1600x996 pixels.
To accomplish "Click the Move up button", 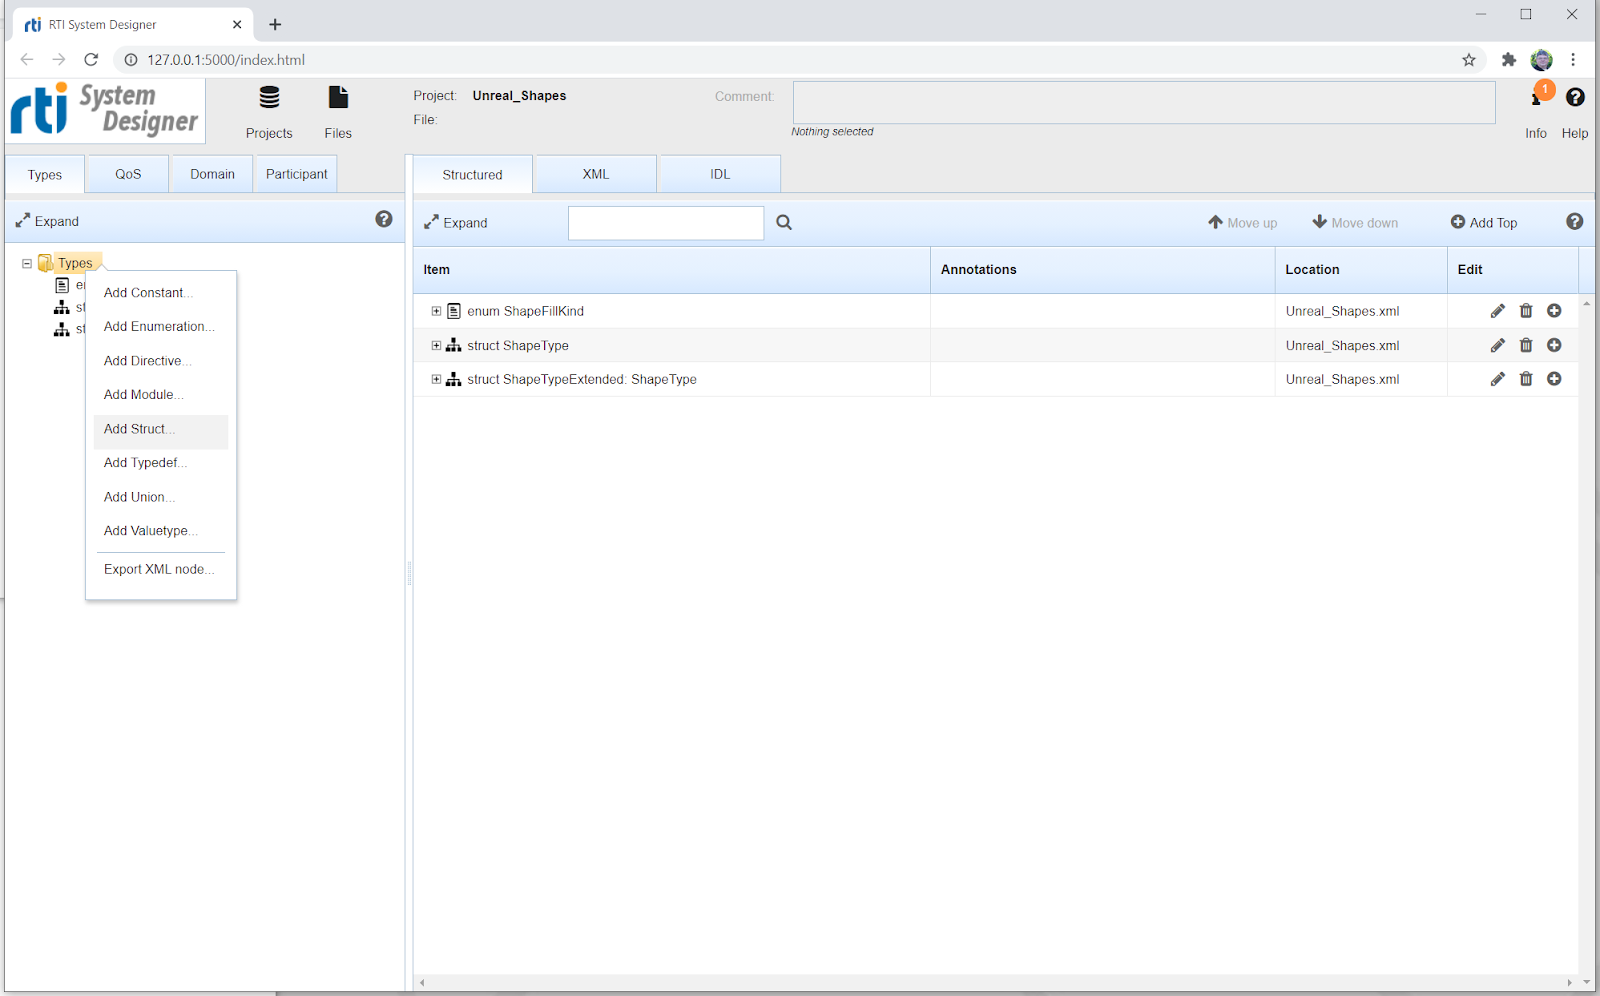I will tap(1243, 222).
